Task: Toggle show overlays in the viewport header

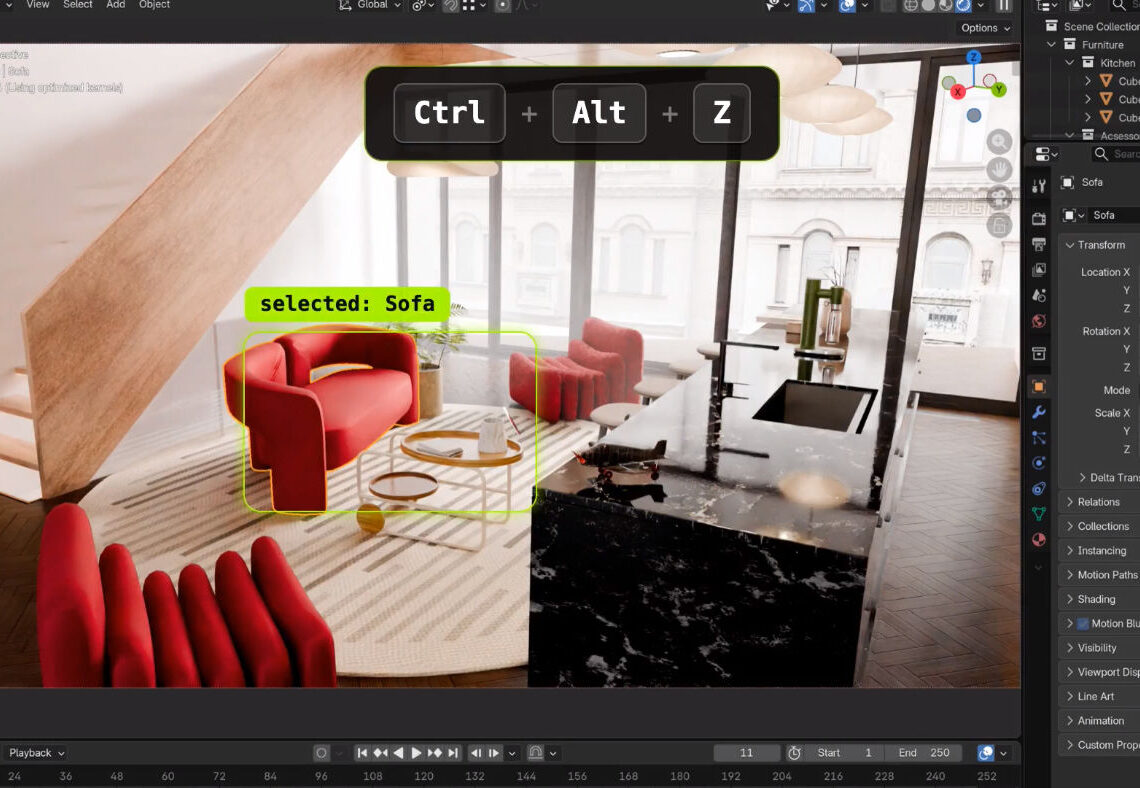Action: coord(847,6)
